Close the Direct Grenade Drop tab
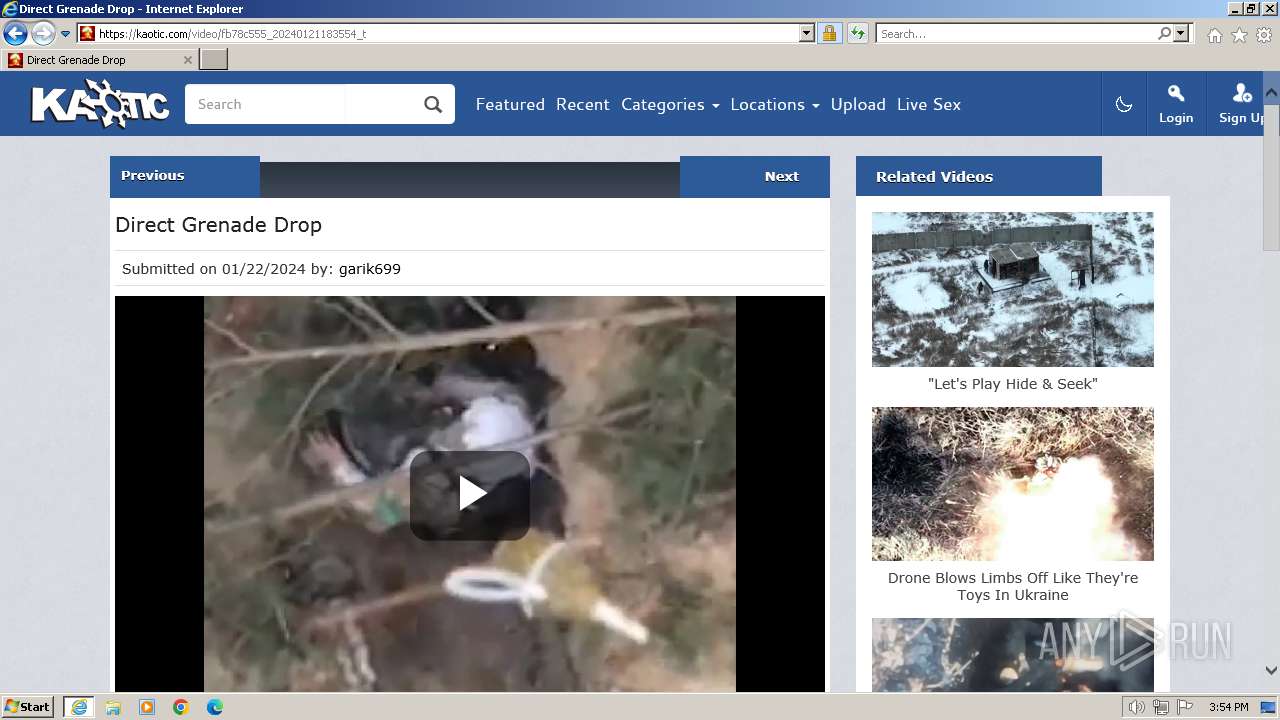Viewport: 1280px width, 720px height. tap(187, 60)
